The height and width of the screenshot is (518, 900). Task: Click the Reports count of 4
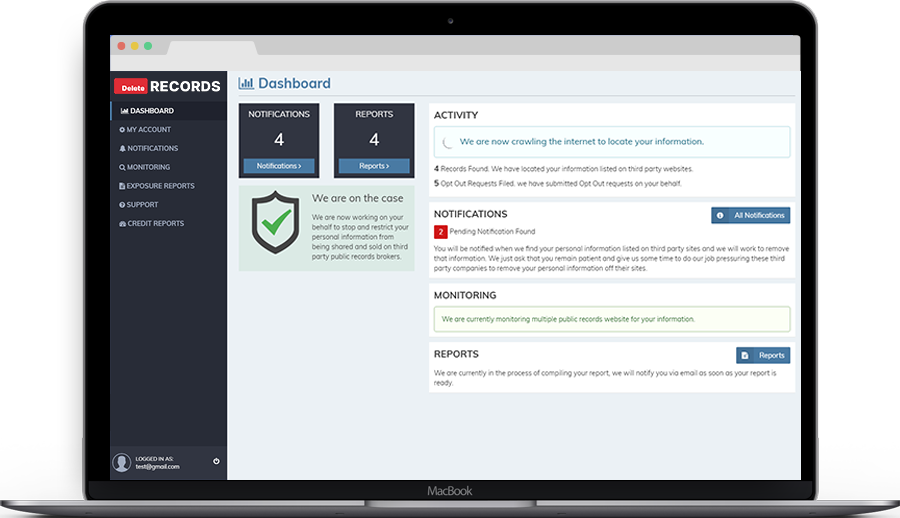tap(374, 140)
